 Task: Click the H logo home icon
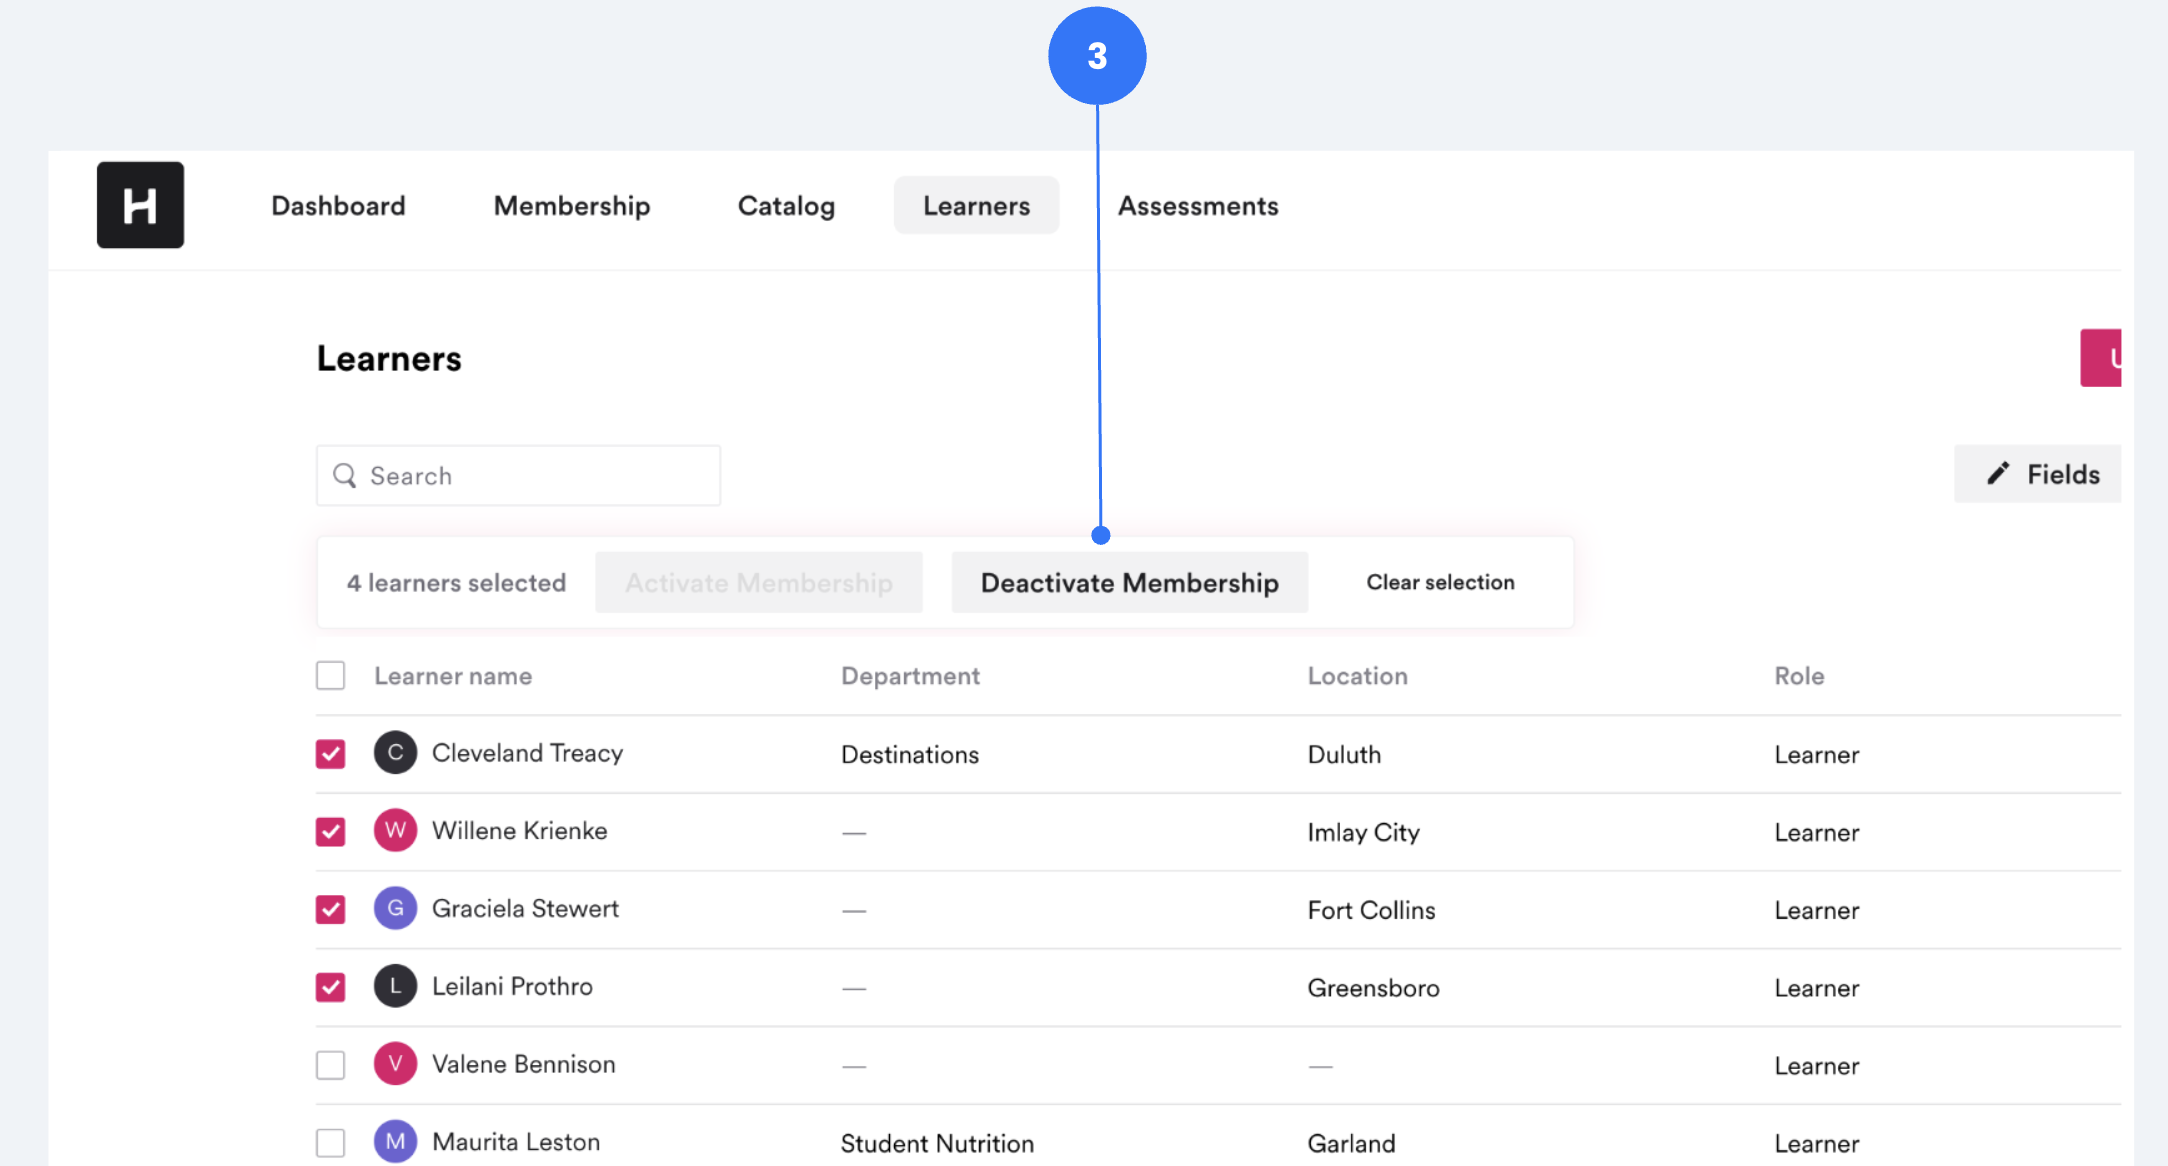[x=140, y=205]
